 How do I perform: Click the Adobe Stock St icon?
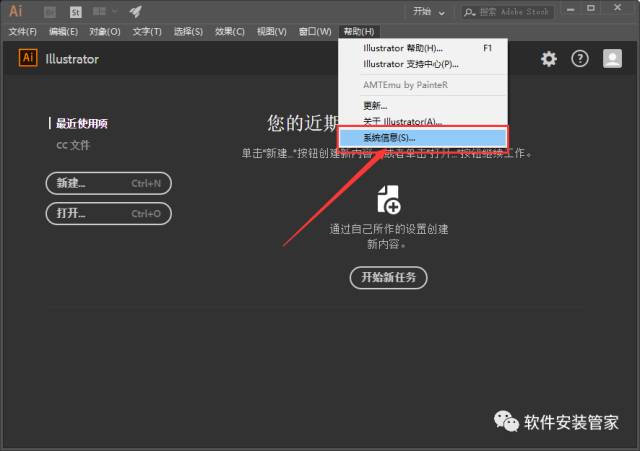click(76, 12)
